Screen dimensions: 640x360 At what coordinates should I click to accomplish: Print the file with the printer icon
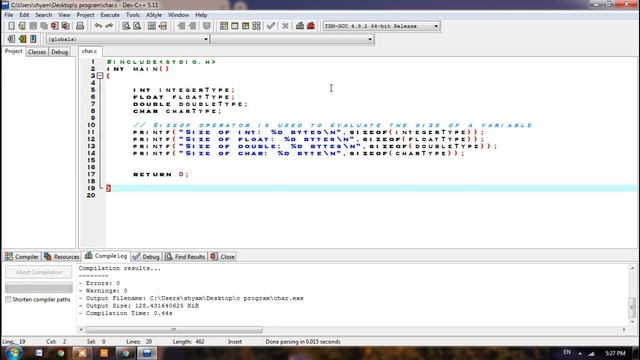coord(80,26)
